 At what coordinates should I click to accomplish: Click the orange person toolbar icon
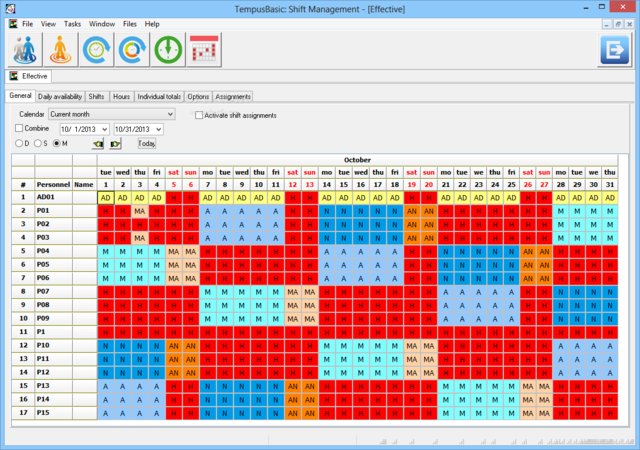60,50
